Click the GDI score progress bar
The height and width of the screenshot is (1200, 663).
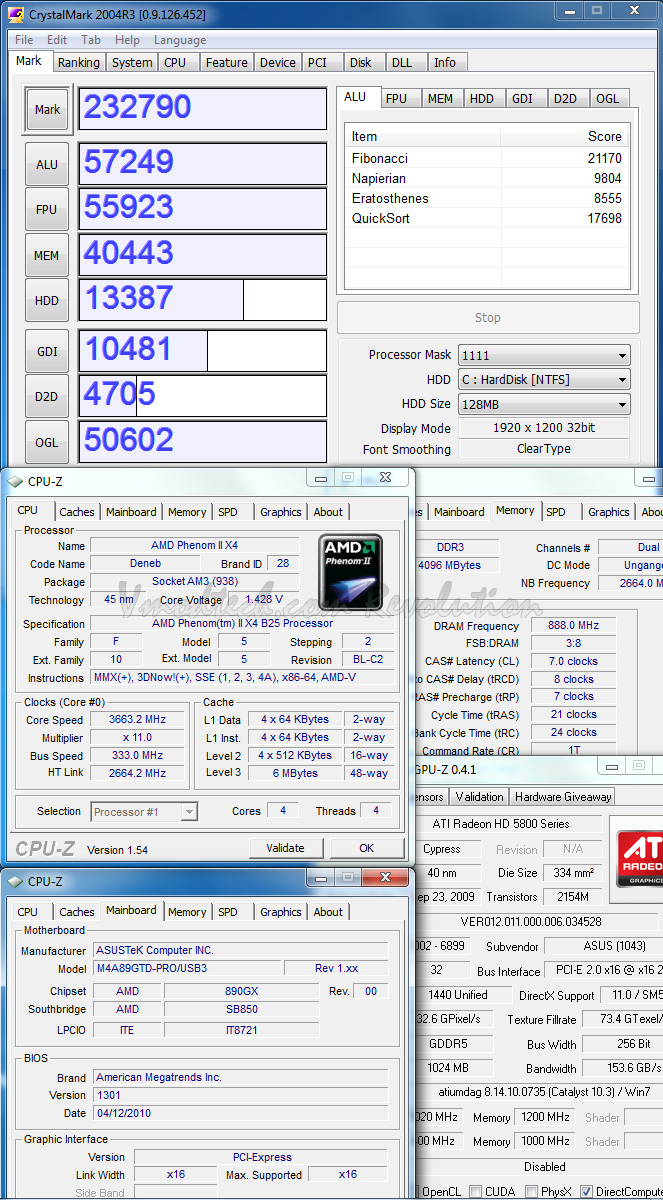[x=203, y=351]
